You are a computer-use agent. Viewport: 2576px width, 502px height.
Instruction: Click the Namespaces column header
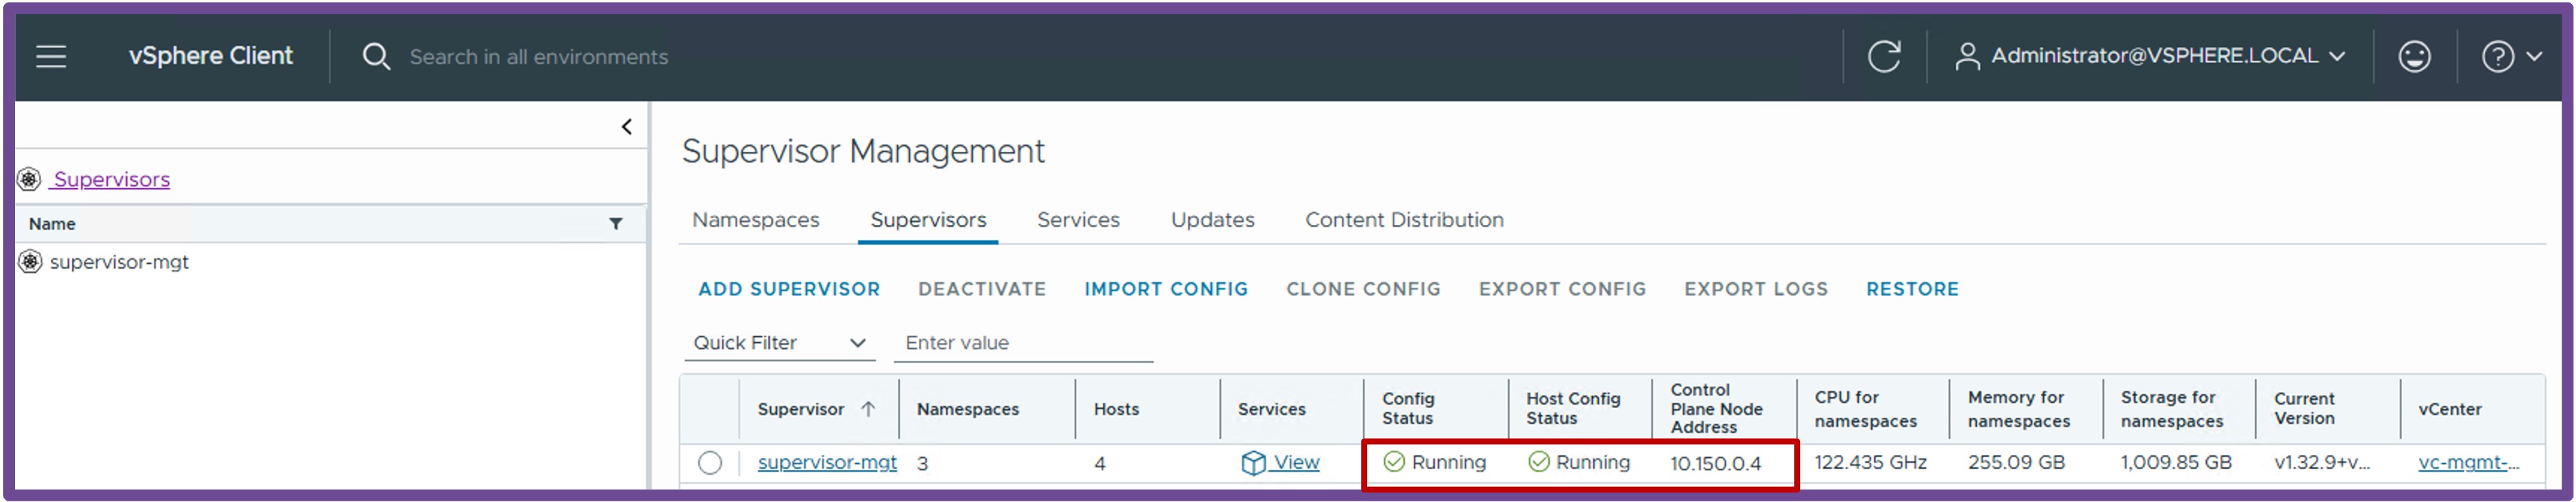coord(968,409)
